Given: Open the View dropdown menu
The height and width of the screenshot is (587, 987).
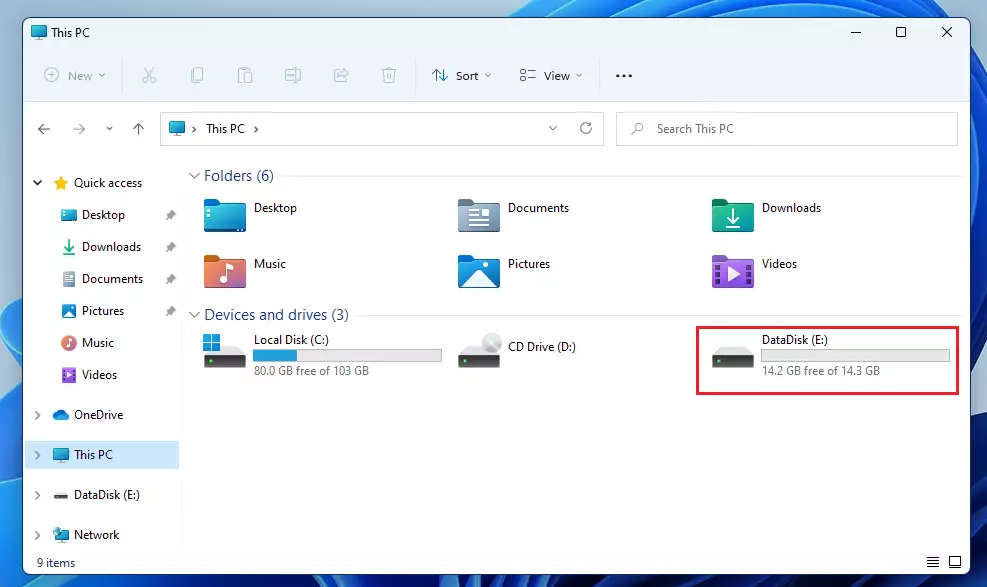Looking at the screenshot, I should [x=551, y=75].
